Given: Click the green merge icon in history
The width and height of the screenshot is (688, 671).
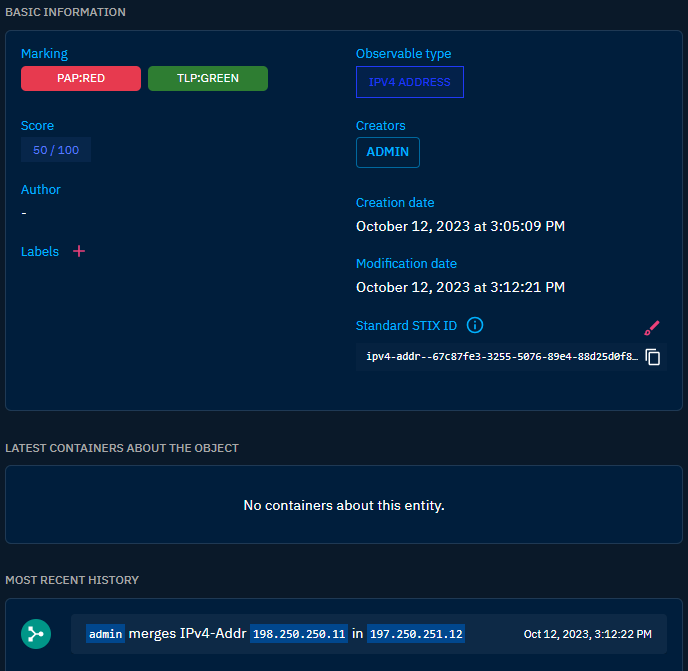Looking at the screenshot, I should [36, 634].
